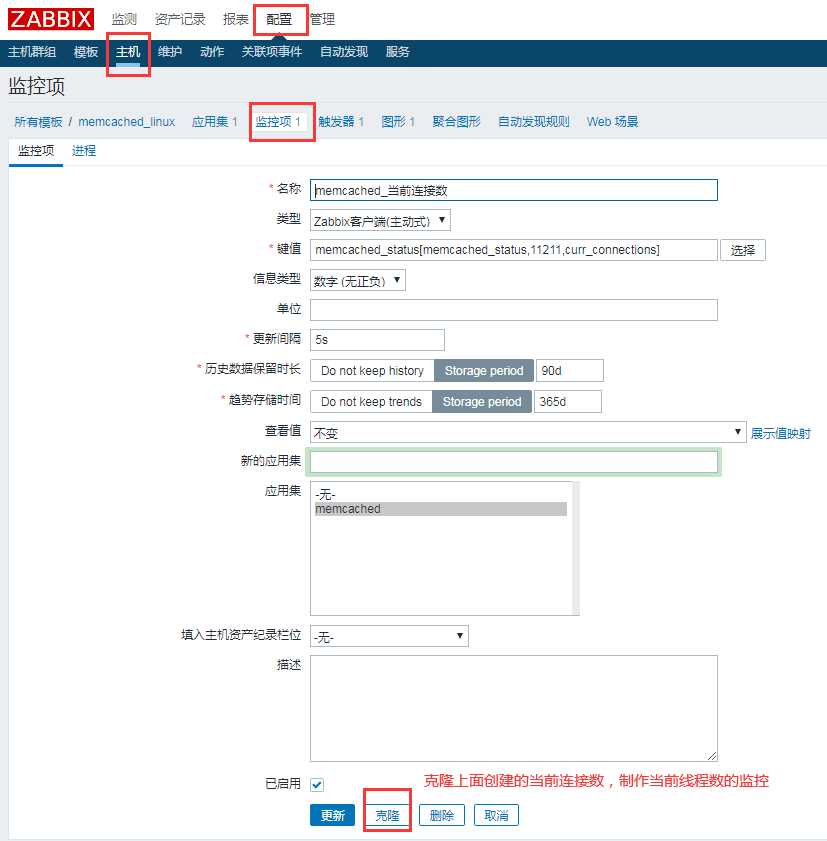This screenshot has width=827, height=841.
Task: Go to 动作 submenu
Action: pyautogui.click(x=212, y=52)
